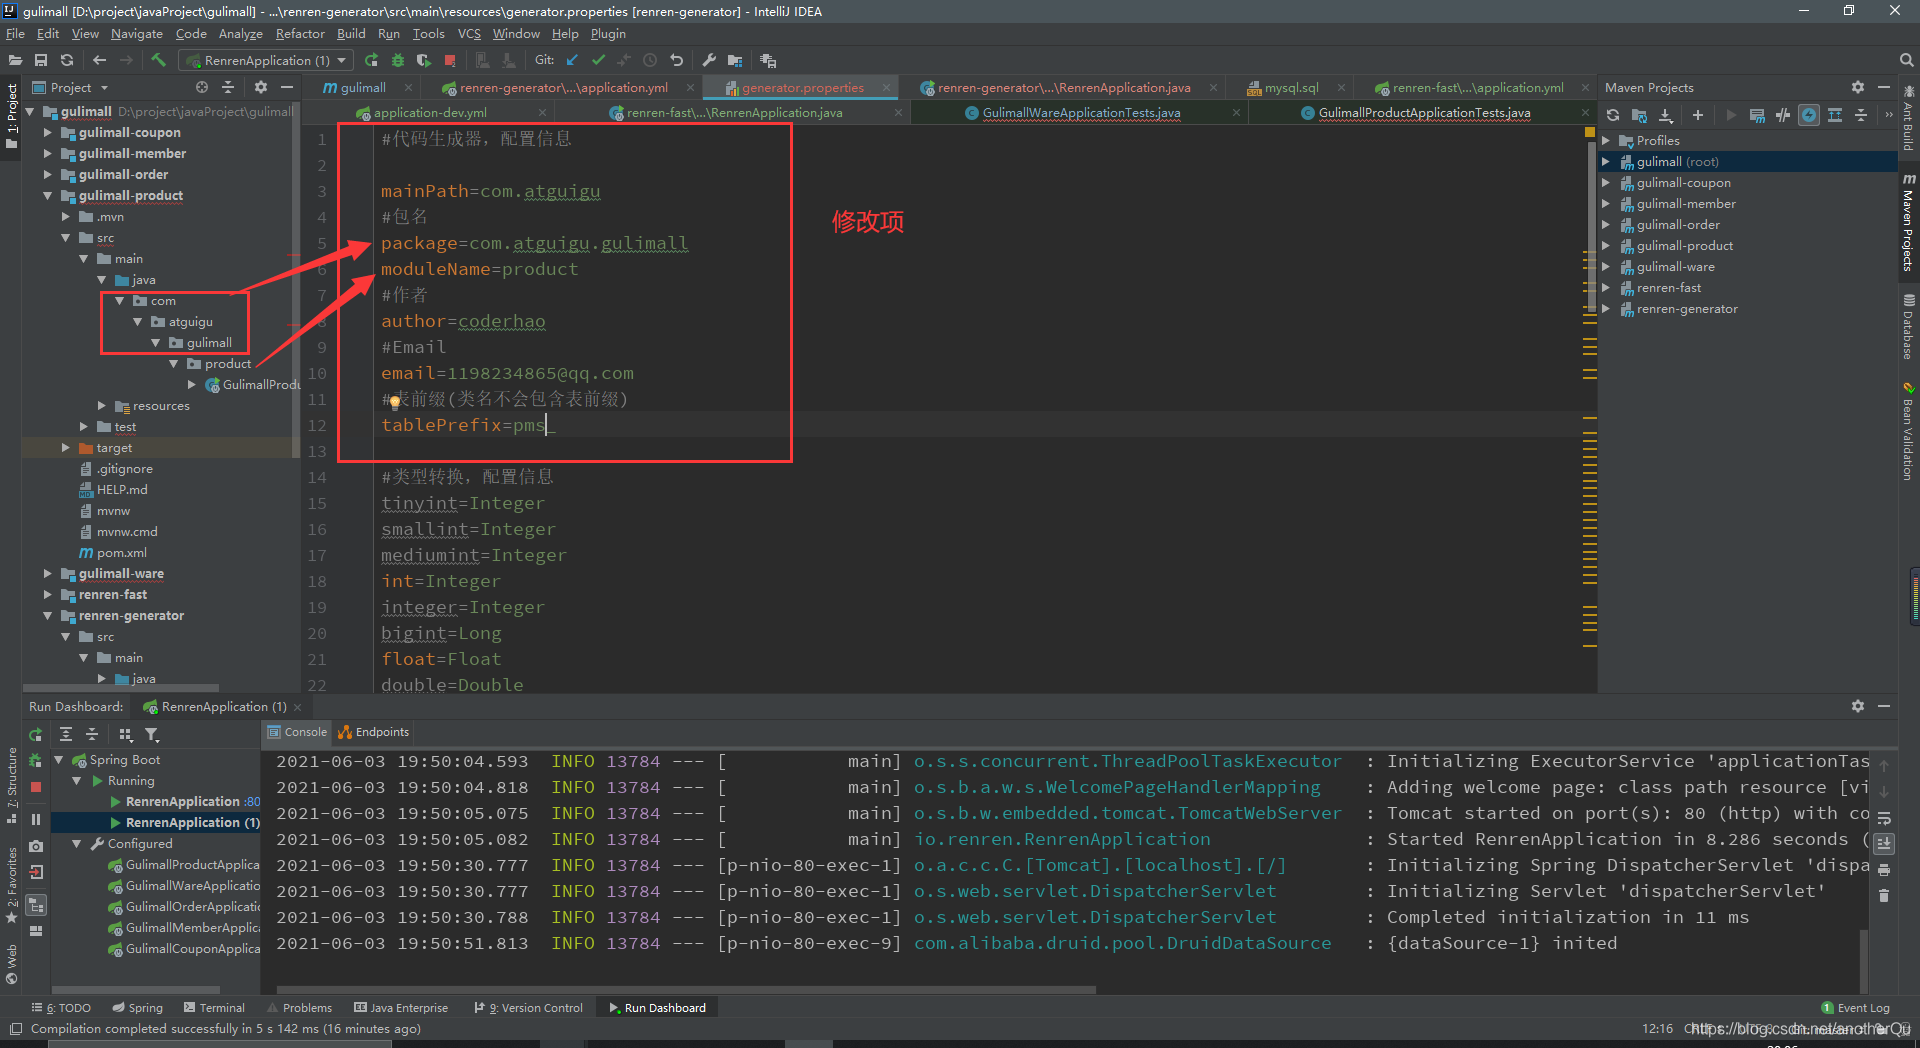Click the Debug bug icon in main toolbar

[x=397, y=60]
